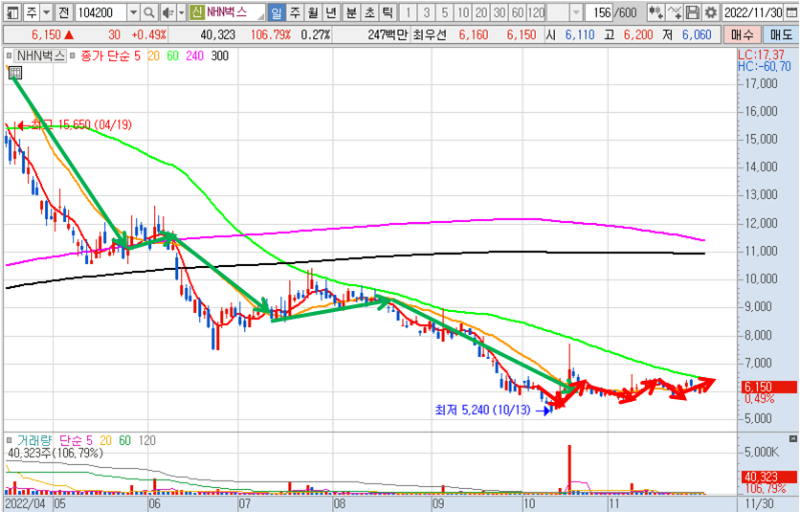Viewport: 800px width, 512px height.
Task: Switch to 초 second chart
Action: coord(369,12)
